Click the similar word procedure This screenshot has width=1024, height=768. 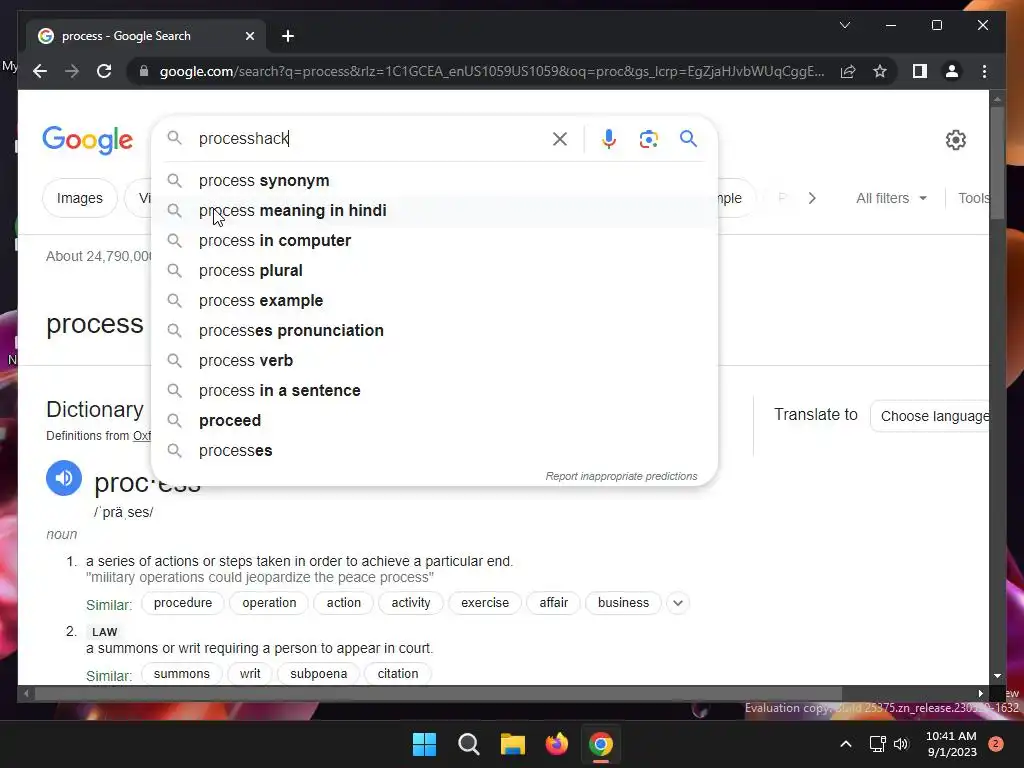point(183,603)
